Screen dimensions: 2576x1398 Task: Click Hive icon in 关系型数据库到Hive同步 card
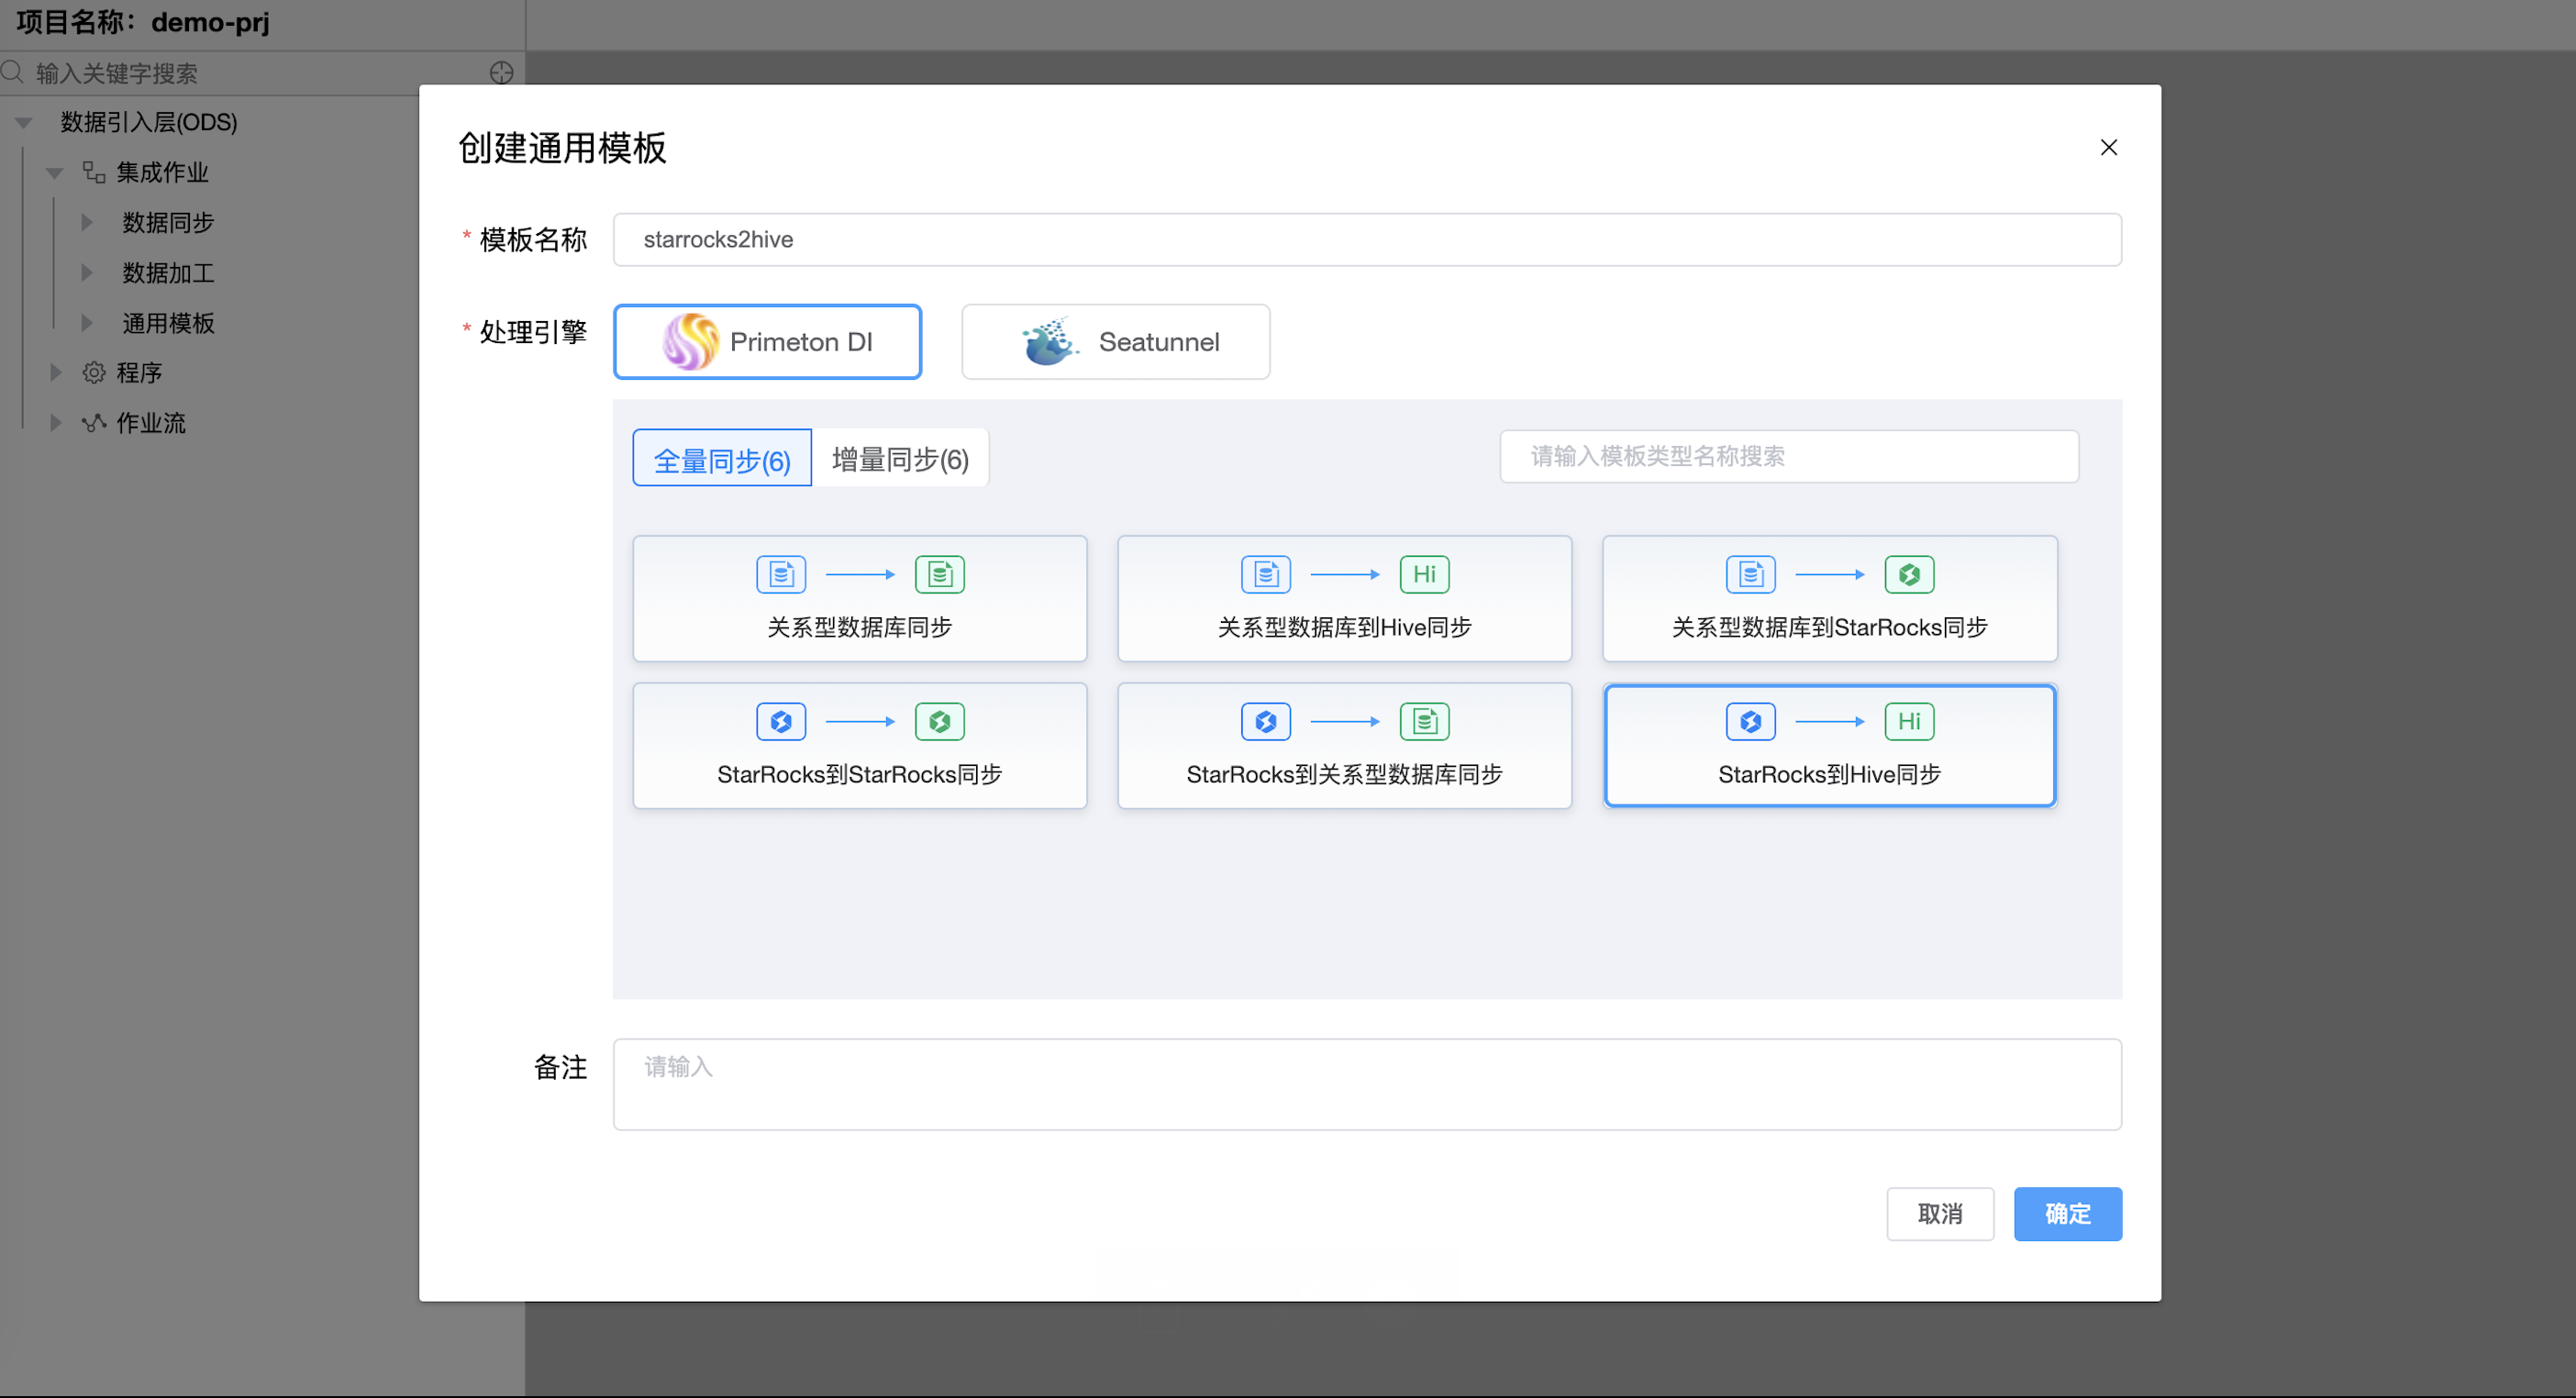click(1424, 574)
